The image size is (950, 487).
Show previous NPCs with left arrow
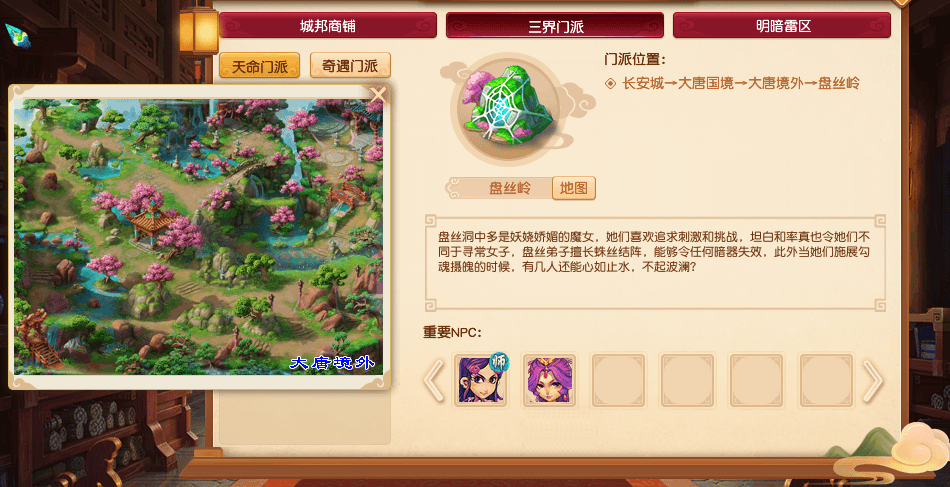(434, 380)
